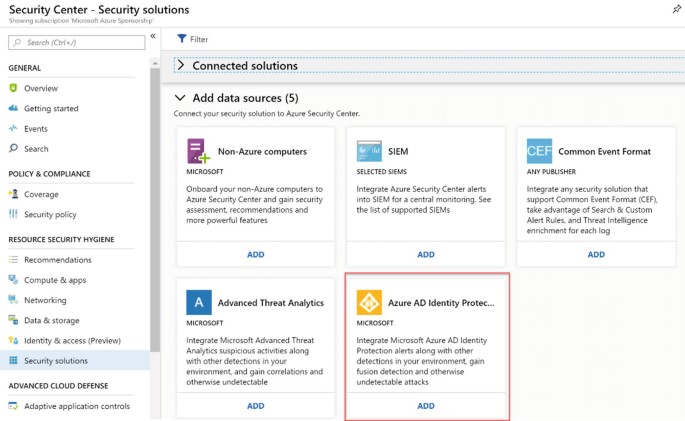The width and height of the screenshot is (685, 421).
Task: Focus the Search (Ctrl+/) input field
Action: click(76, 42)
